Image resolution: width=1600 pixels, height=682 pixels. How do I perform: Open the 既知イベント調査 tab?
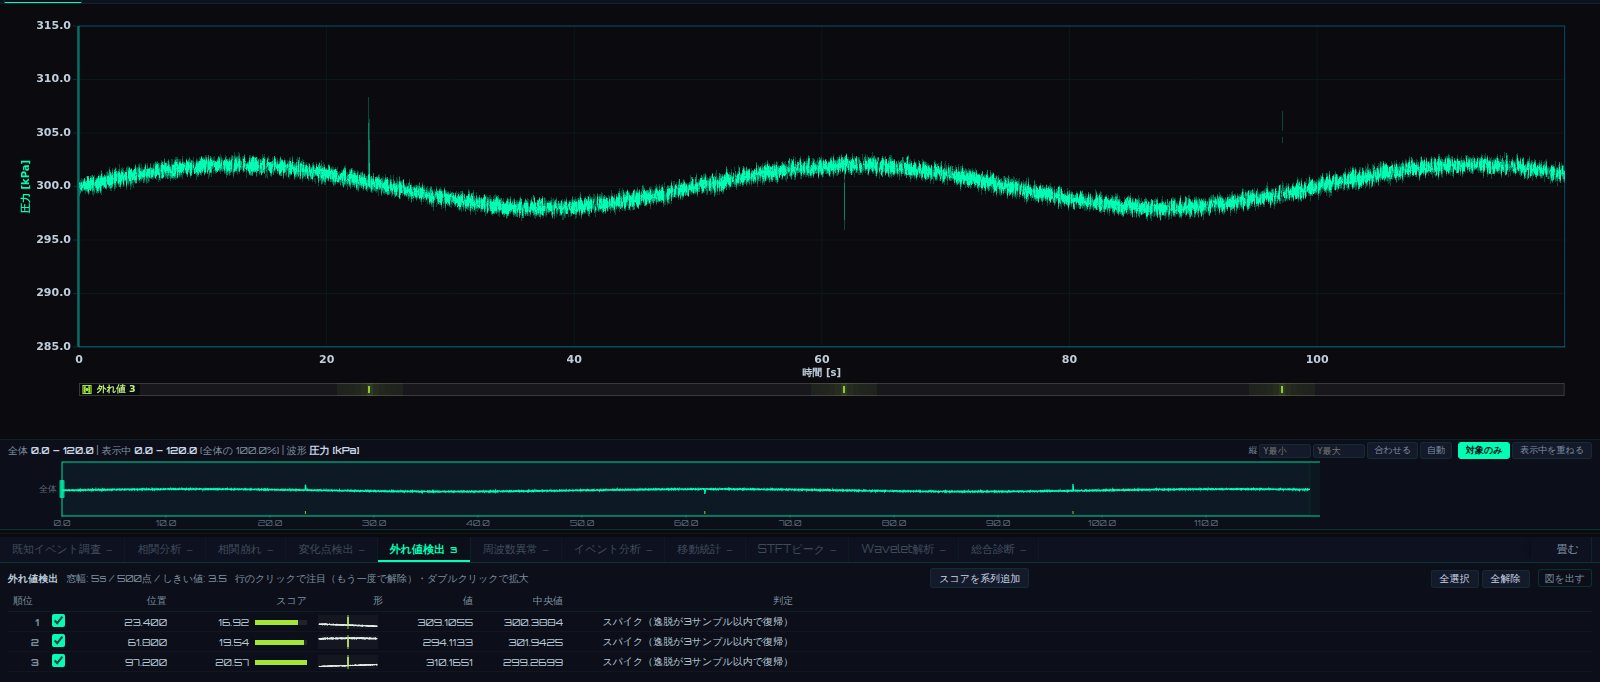[x=62, y=549]
